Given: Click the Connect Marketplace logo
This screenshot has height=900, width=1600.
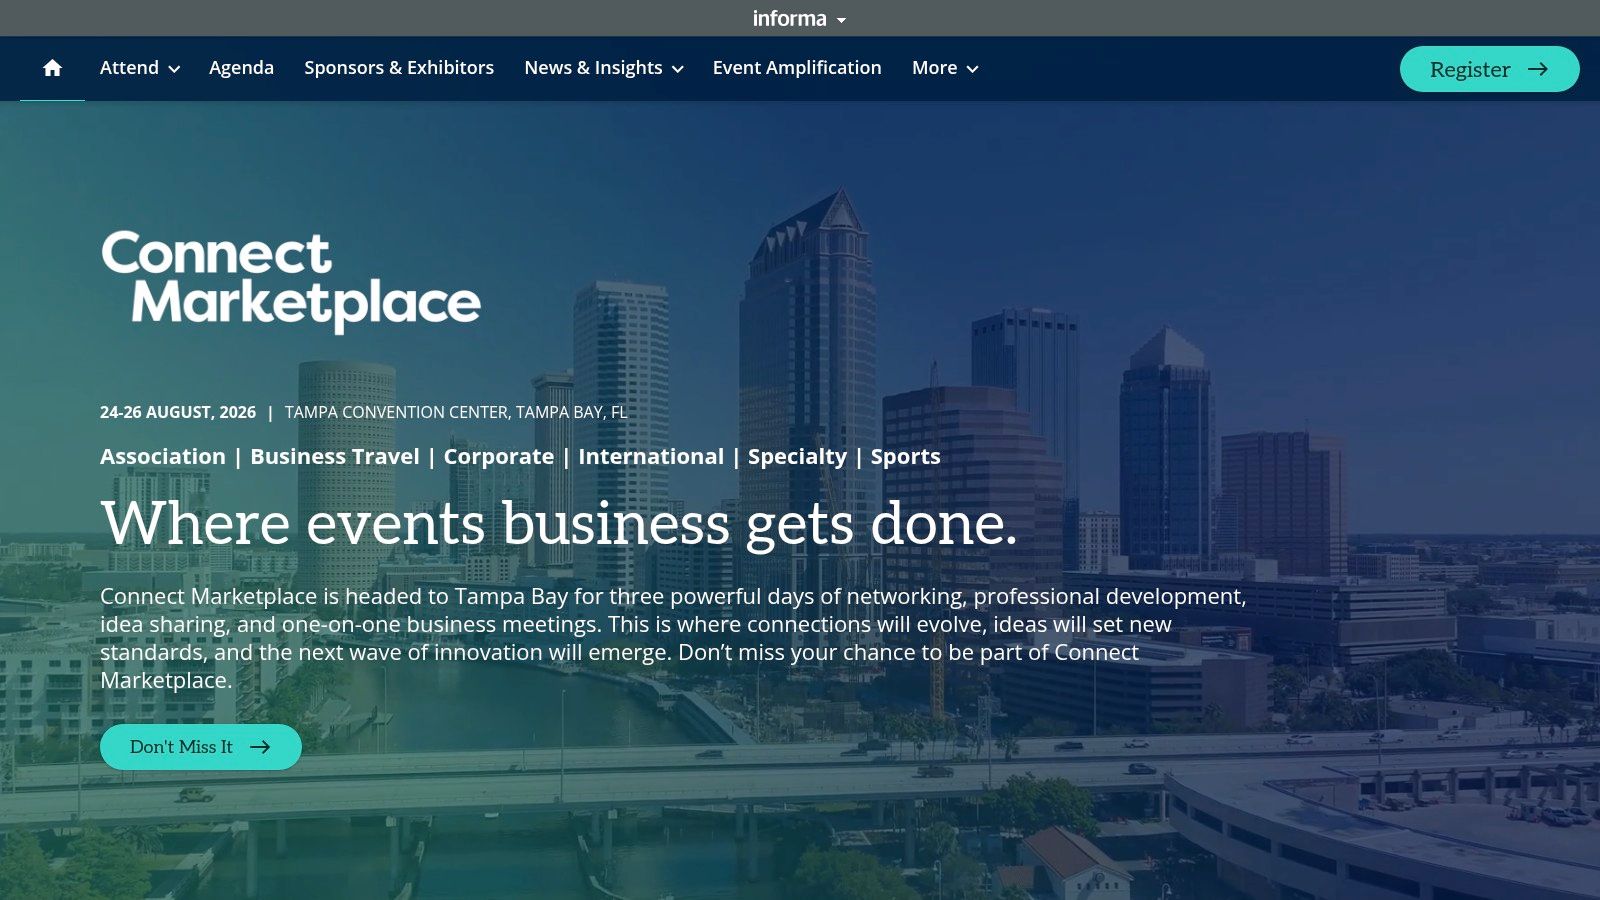Looking at the screenshot, I should [290, 279].
